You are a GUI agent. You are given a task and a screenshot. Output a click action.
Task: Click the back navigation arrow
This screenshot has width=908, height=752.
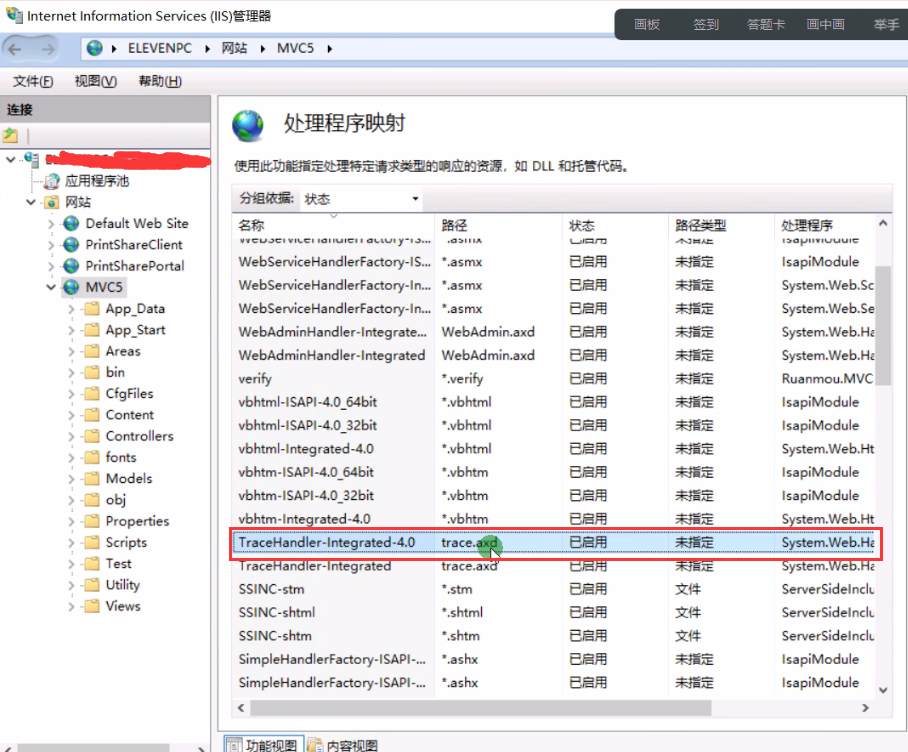pyautogui.click(x=15, y=49)
